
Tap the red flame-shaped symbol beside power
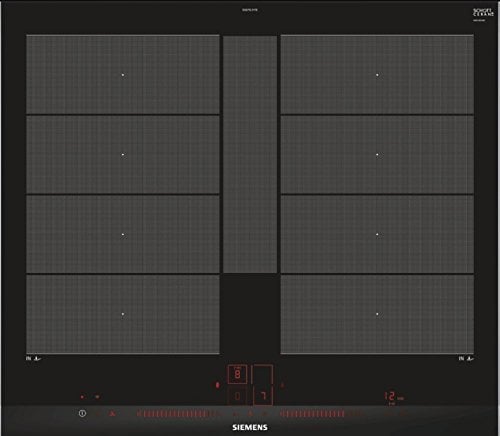click(x=112, y=413)
